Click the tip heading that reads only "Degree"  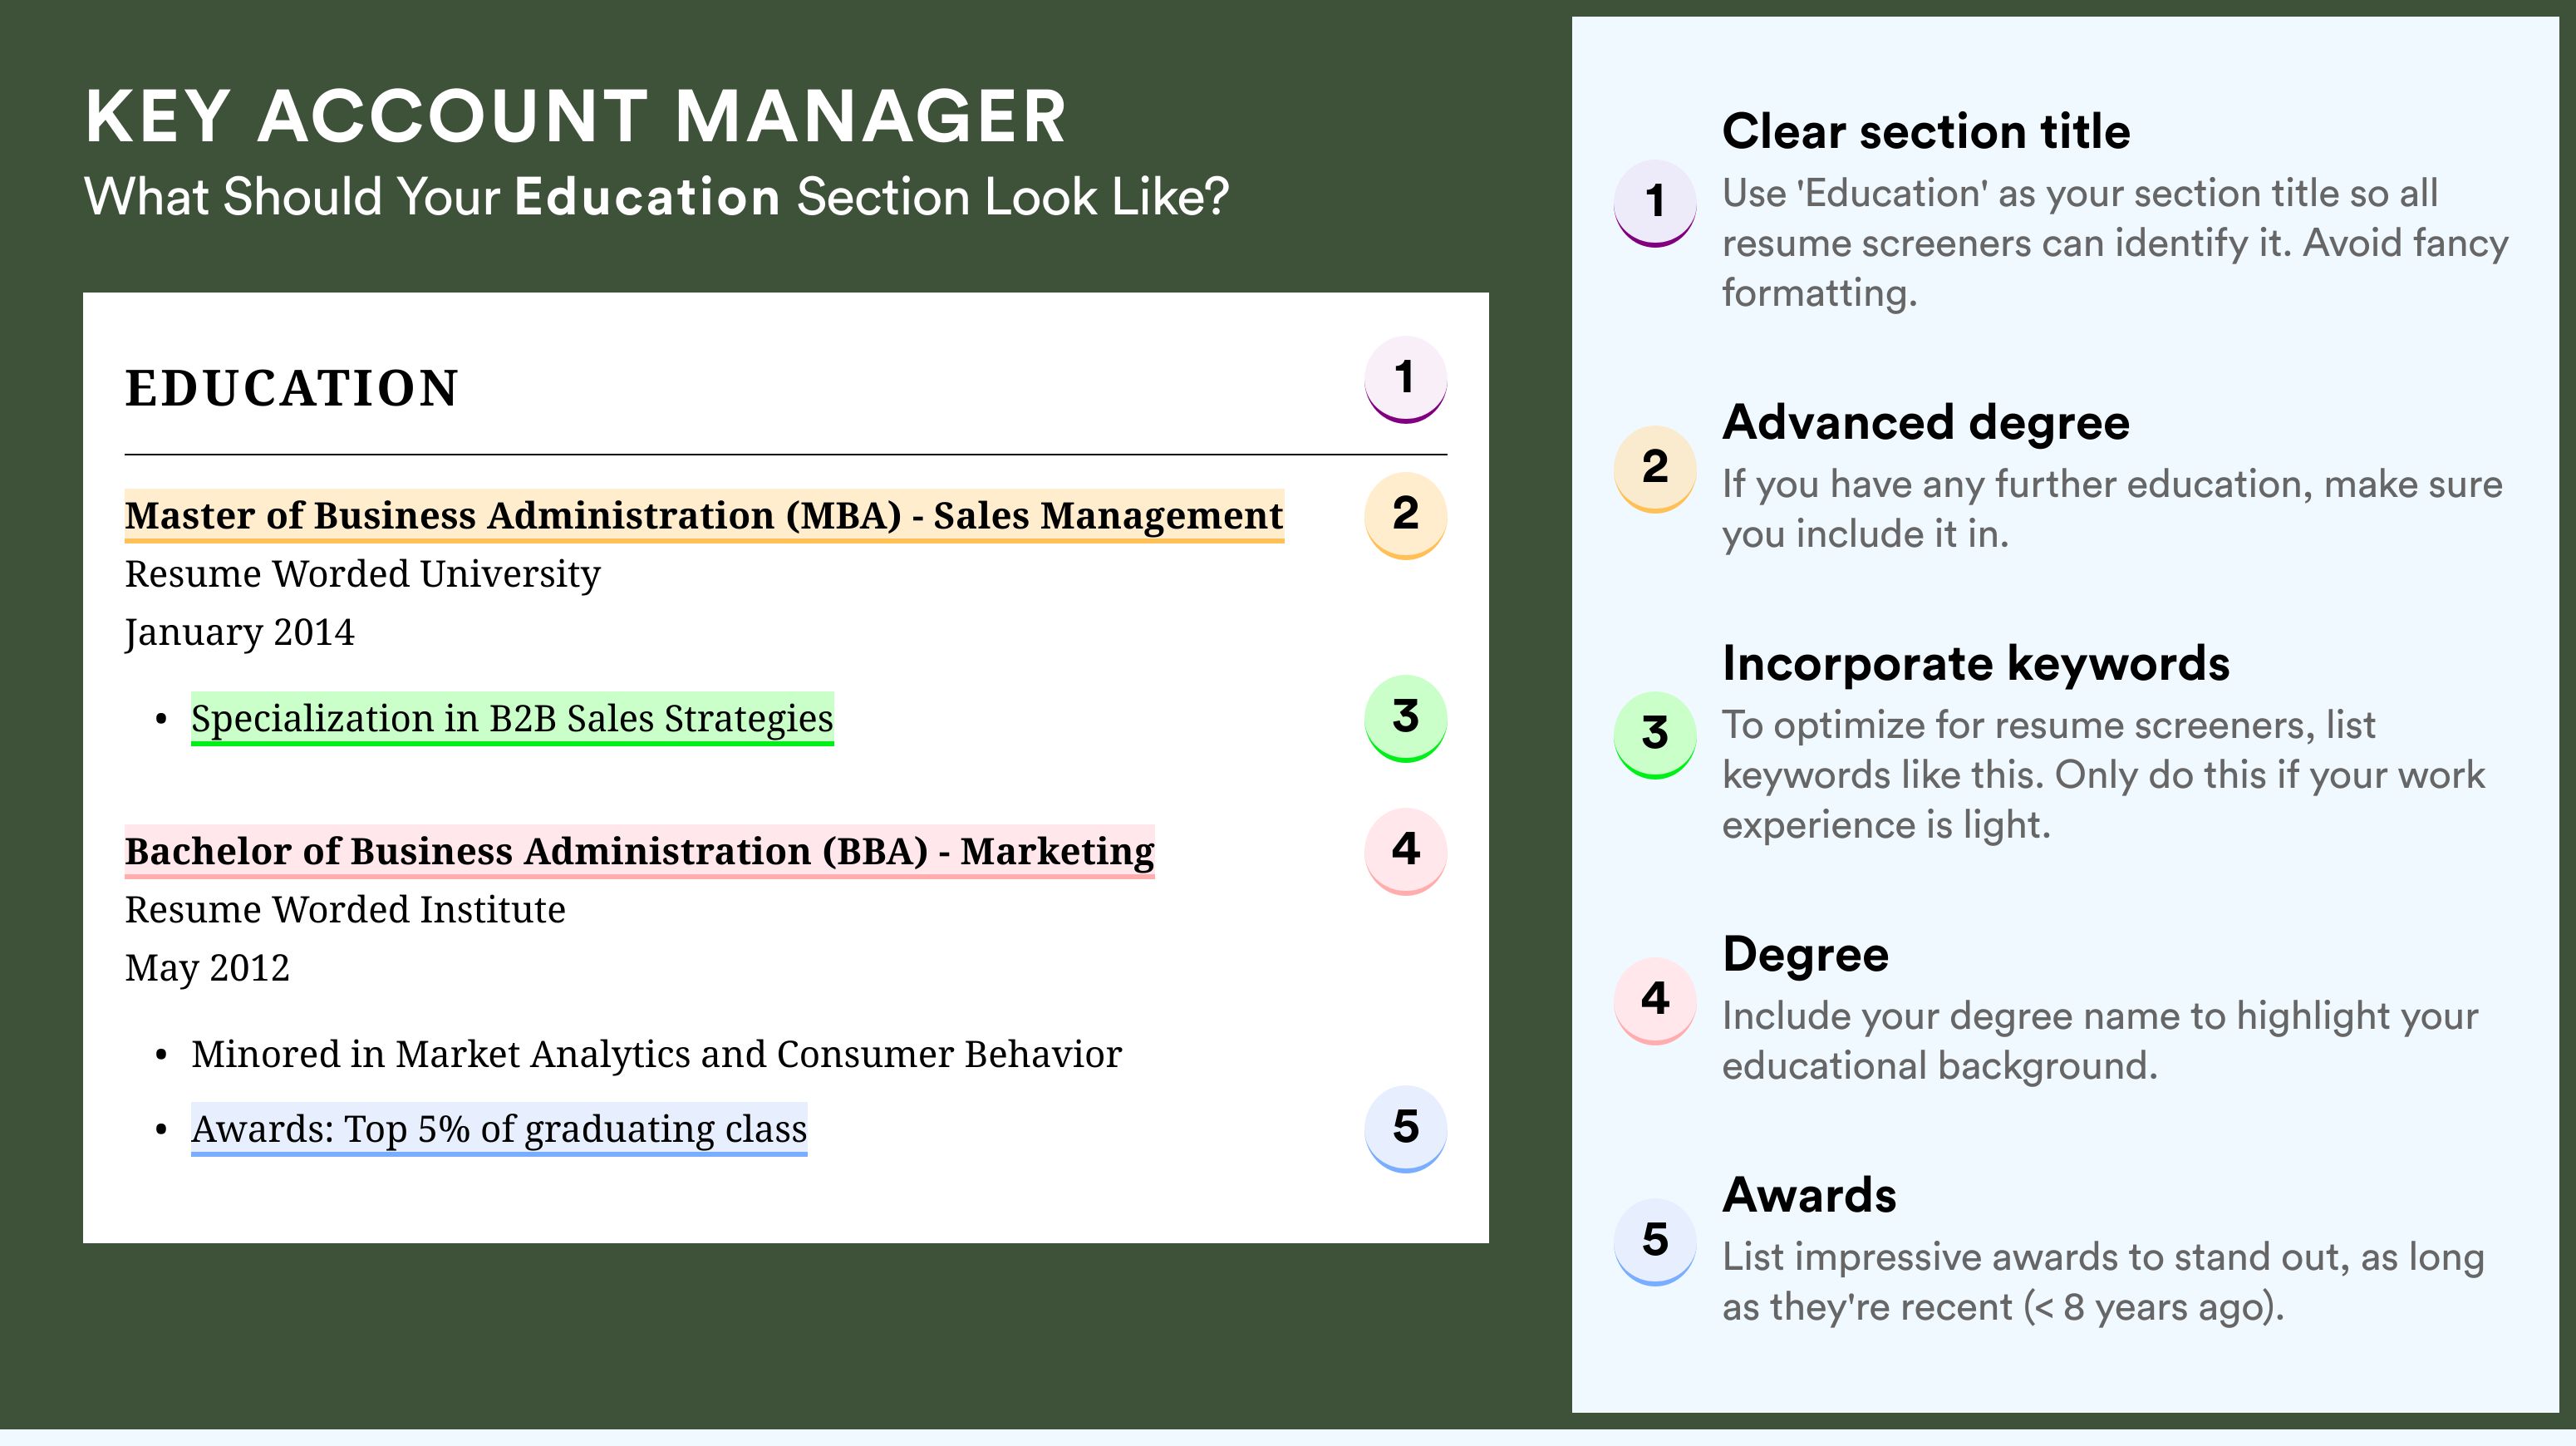pos(1806,954)
